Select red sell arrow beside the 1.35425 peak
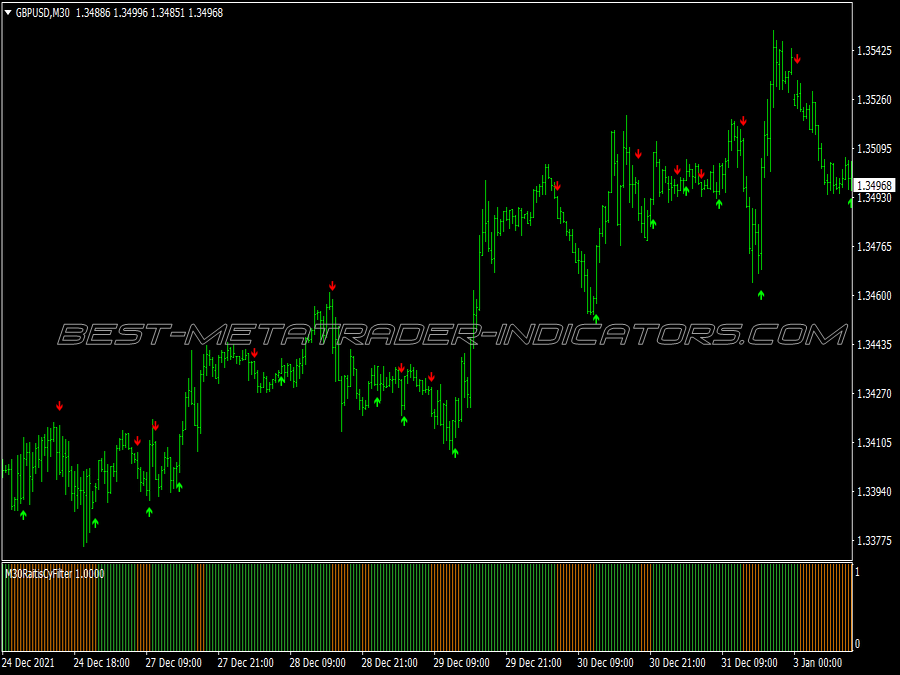900x675 pixels. pyautogui.click(x=797, y=59)
